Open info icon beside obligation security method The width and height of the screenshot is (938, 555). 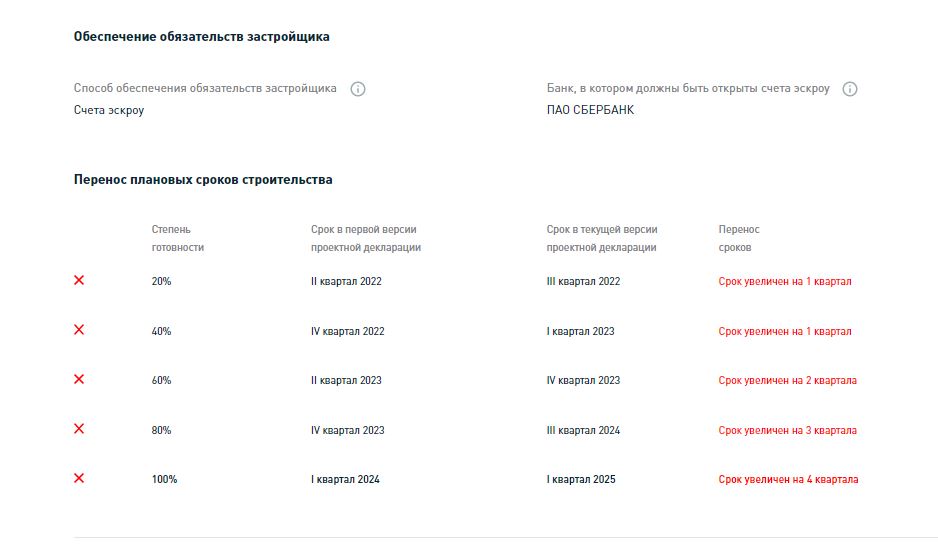tap(358, 89)
